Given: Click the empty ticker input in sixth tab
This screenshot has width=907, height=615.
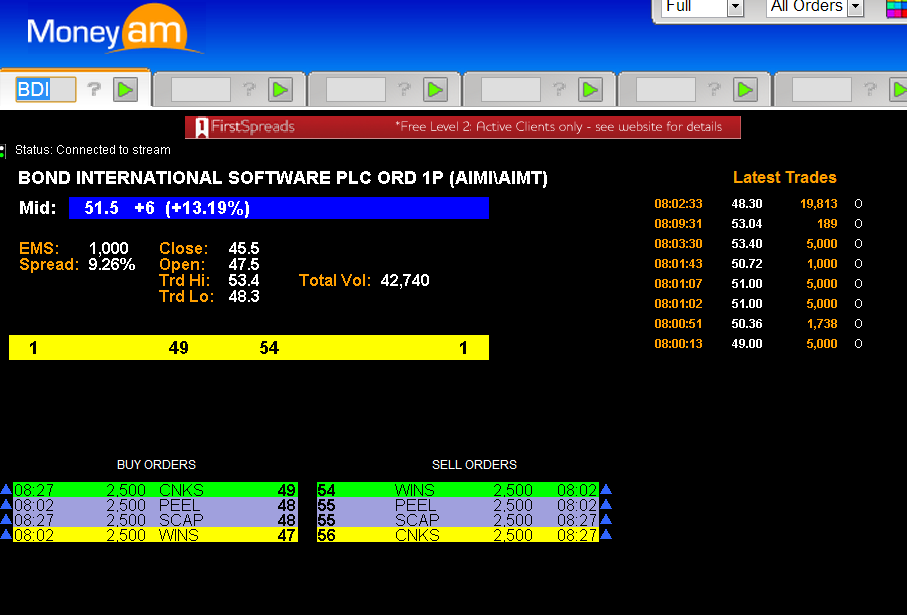Looking at the screenshot, I should click(821, 90).
